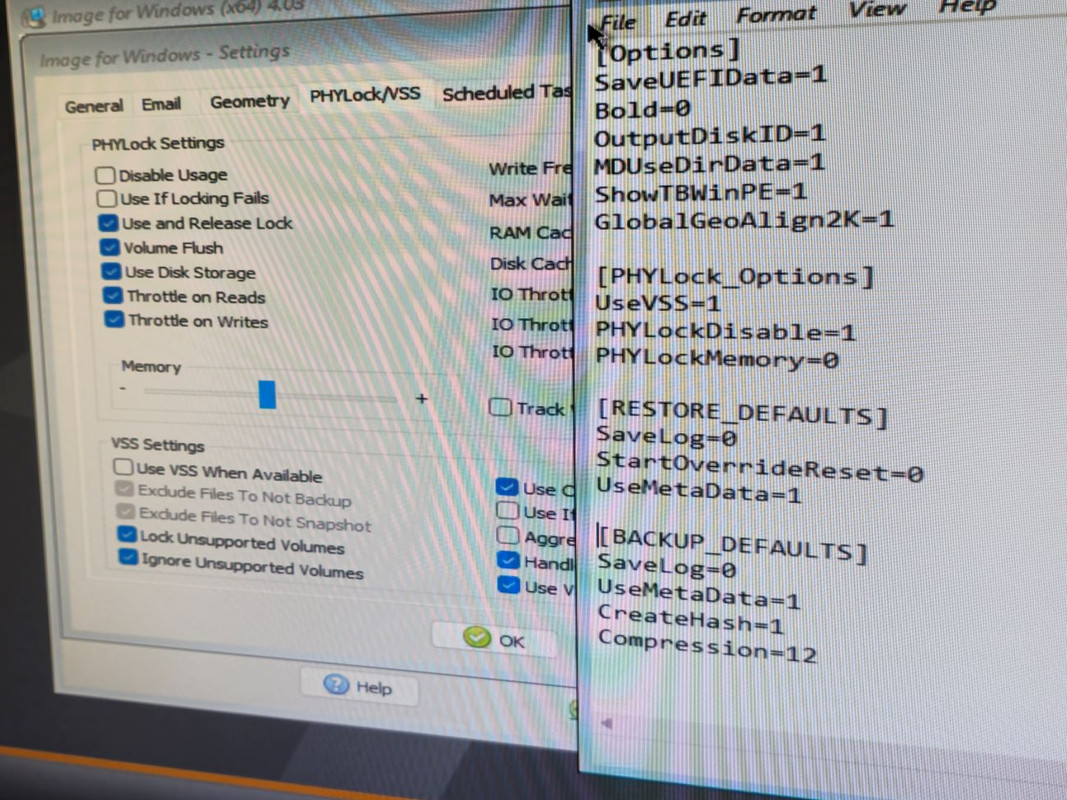The height and width of the screenshot is (800, 1067).
Task: Open Notepad's View menu
Action: click(x=877, y=10)
